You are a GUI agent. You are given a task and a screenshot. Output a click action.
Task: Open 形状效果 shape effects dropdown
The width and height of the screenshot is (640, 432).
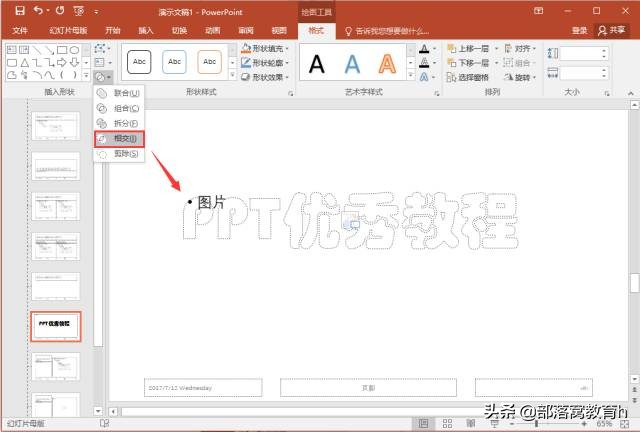point(265,77)
